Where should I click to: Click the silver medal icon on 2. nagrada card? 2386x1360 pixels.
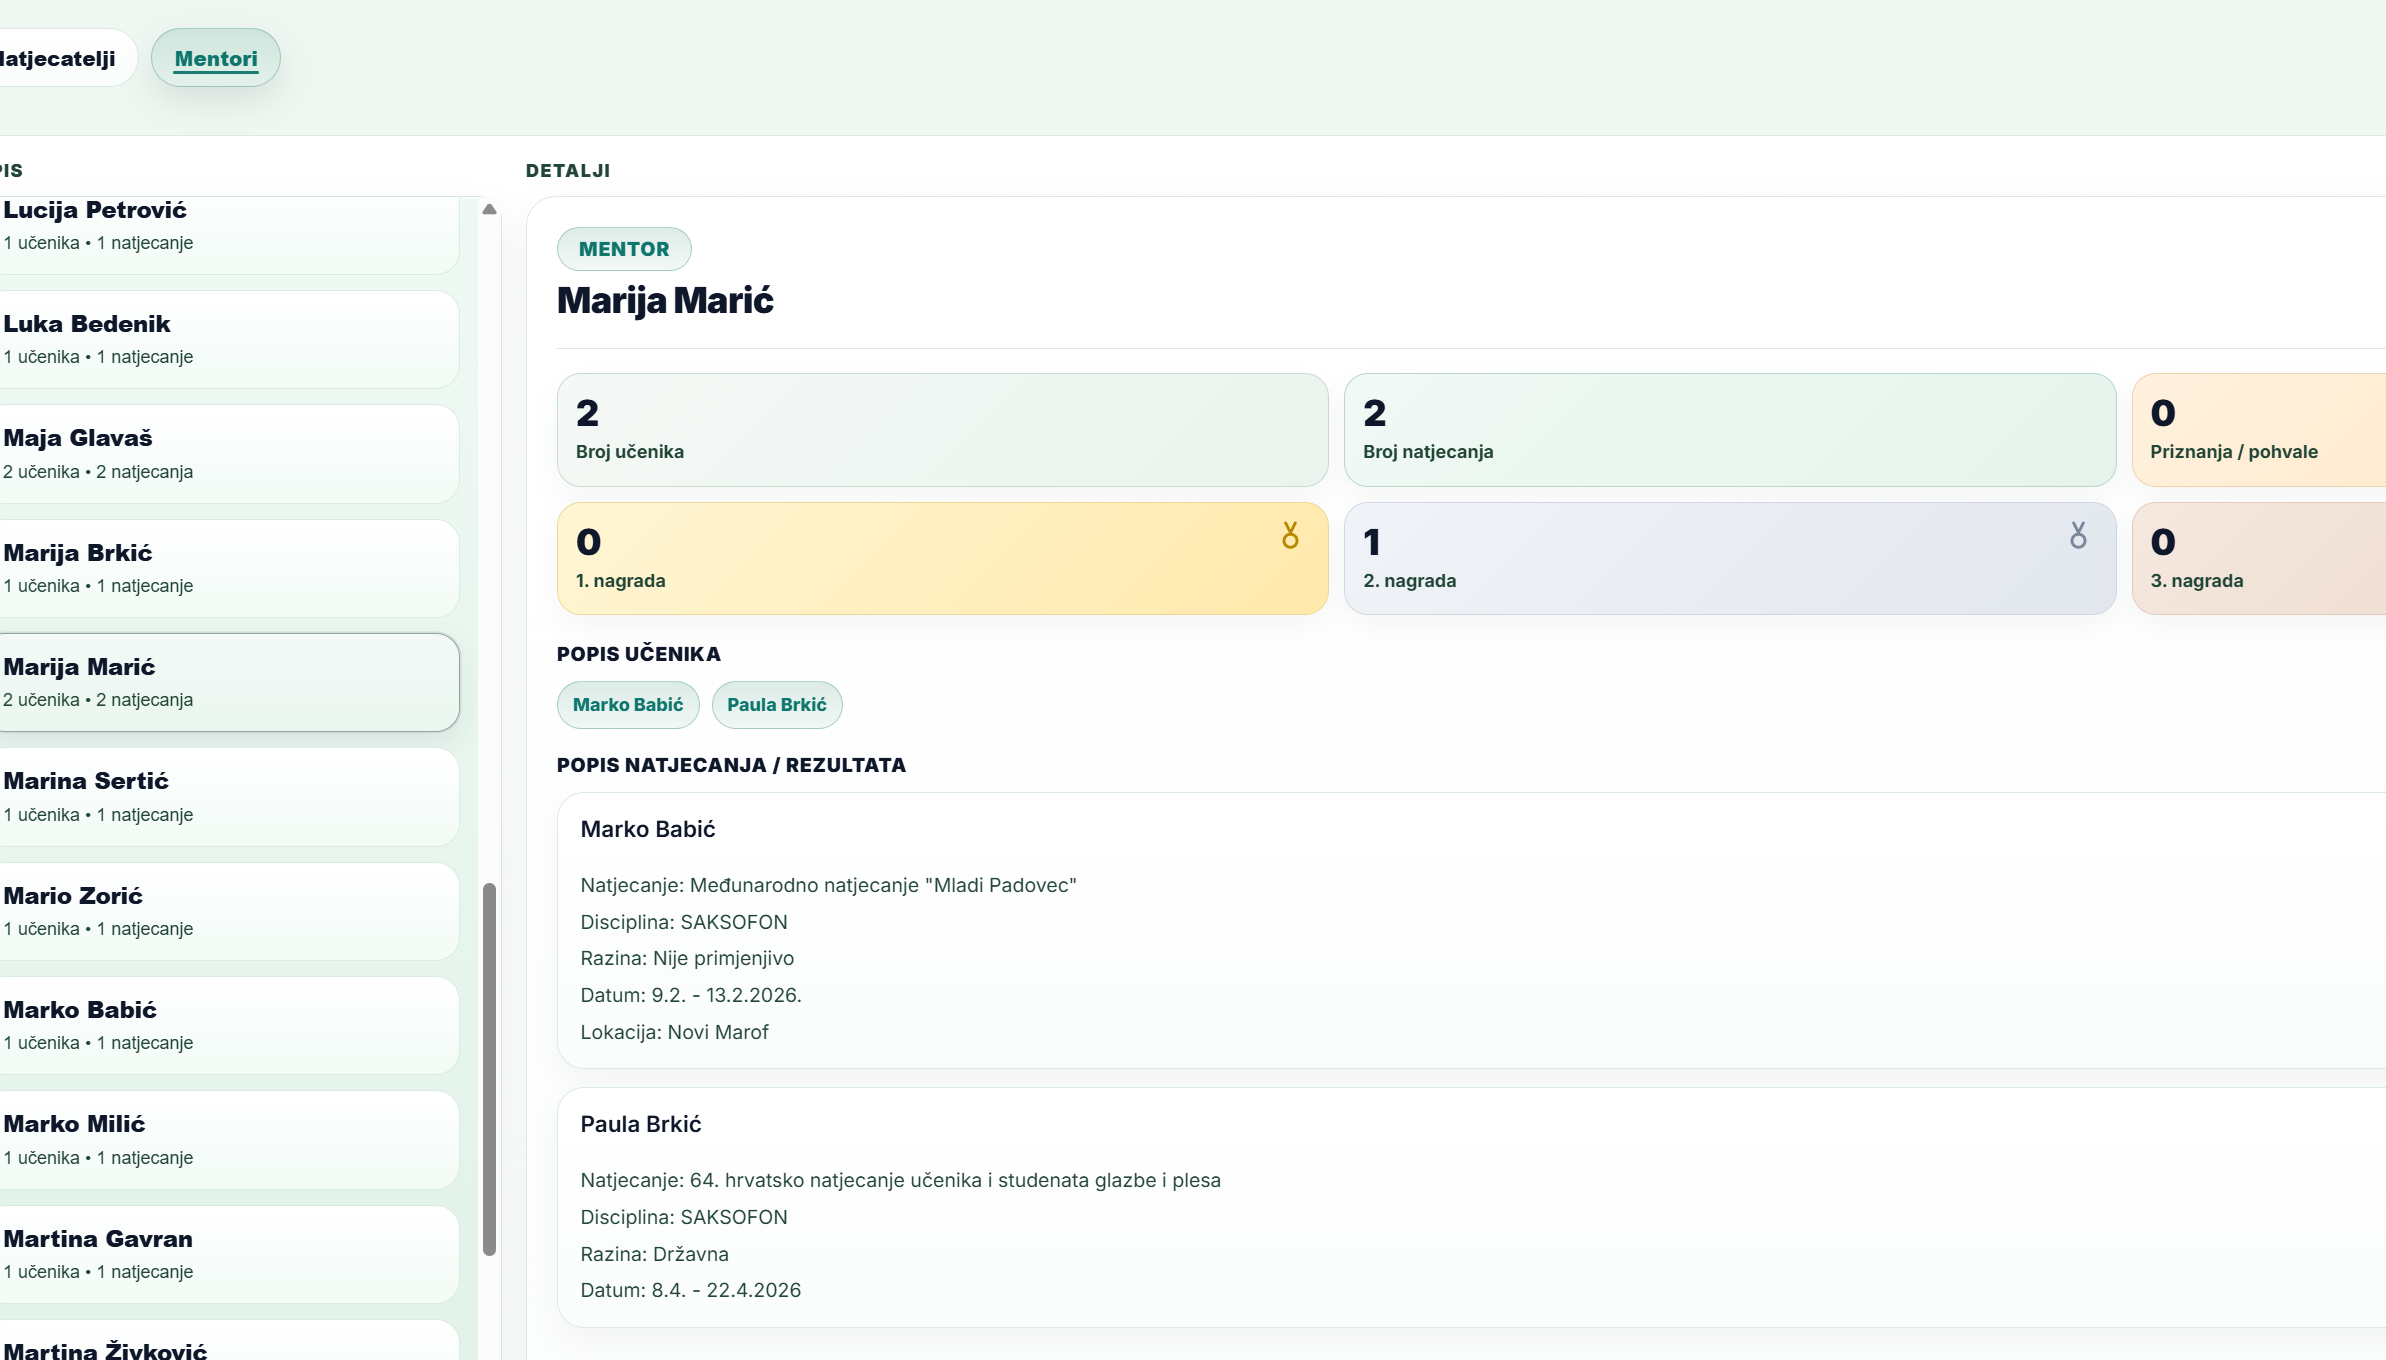coord(2078,536)
